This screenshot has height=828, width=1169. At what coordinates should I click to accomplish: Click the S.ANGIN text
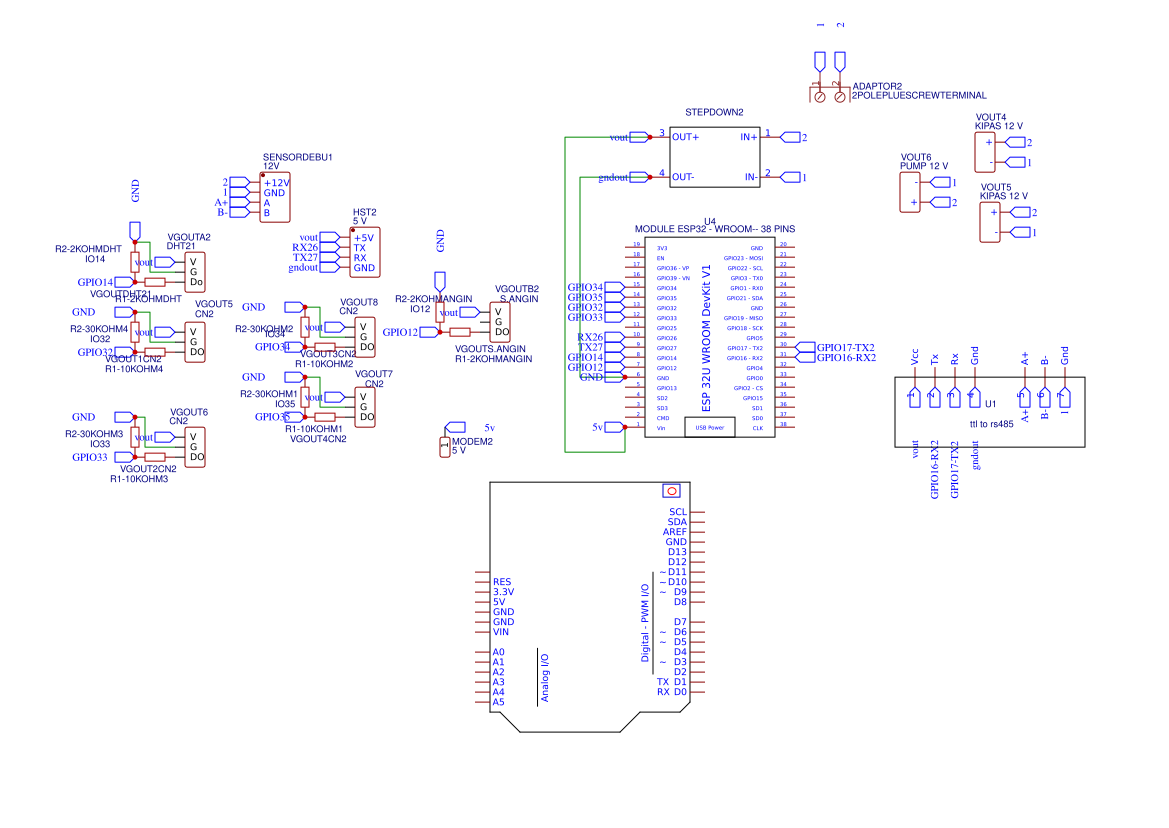[x=519, y=299]
